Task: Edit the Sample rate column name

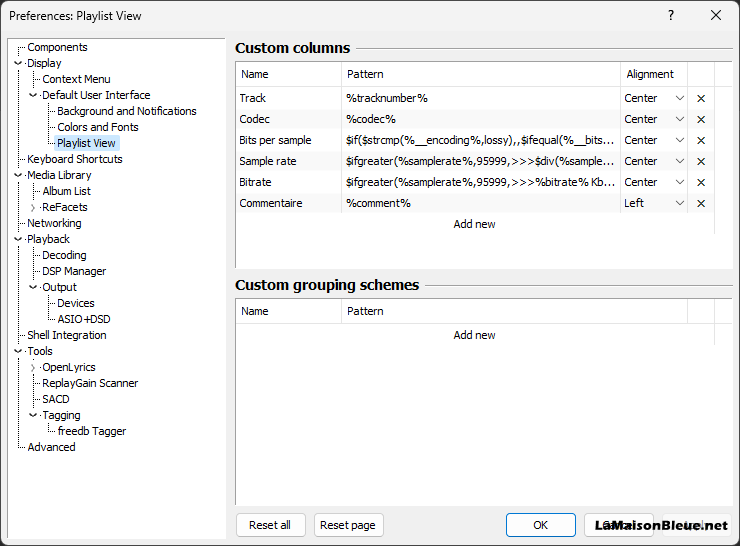Action: pos(288,161)
